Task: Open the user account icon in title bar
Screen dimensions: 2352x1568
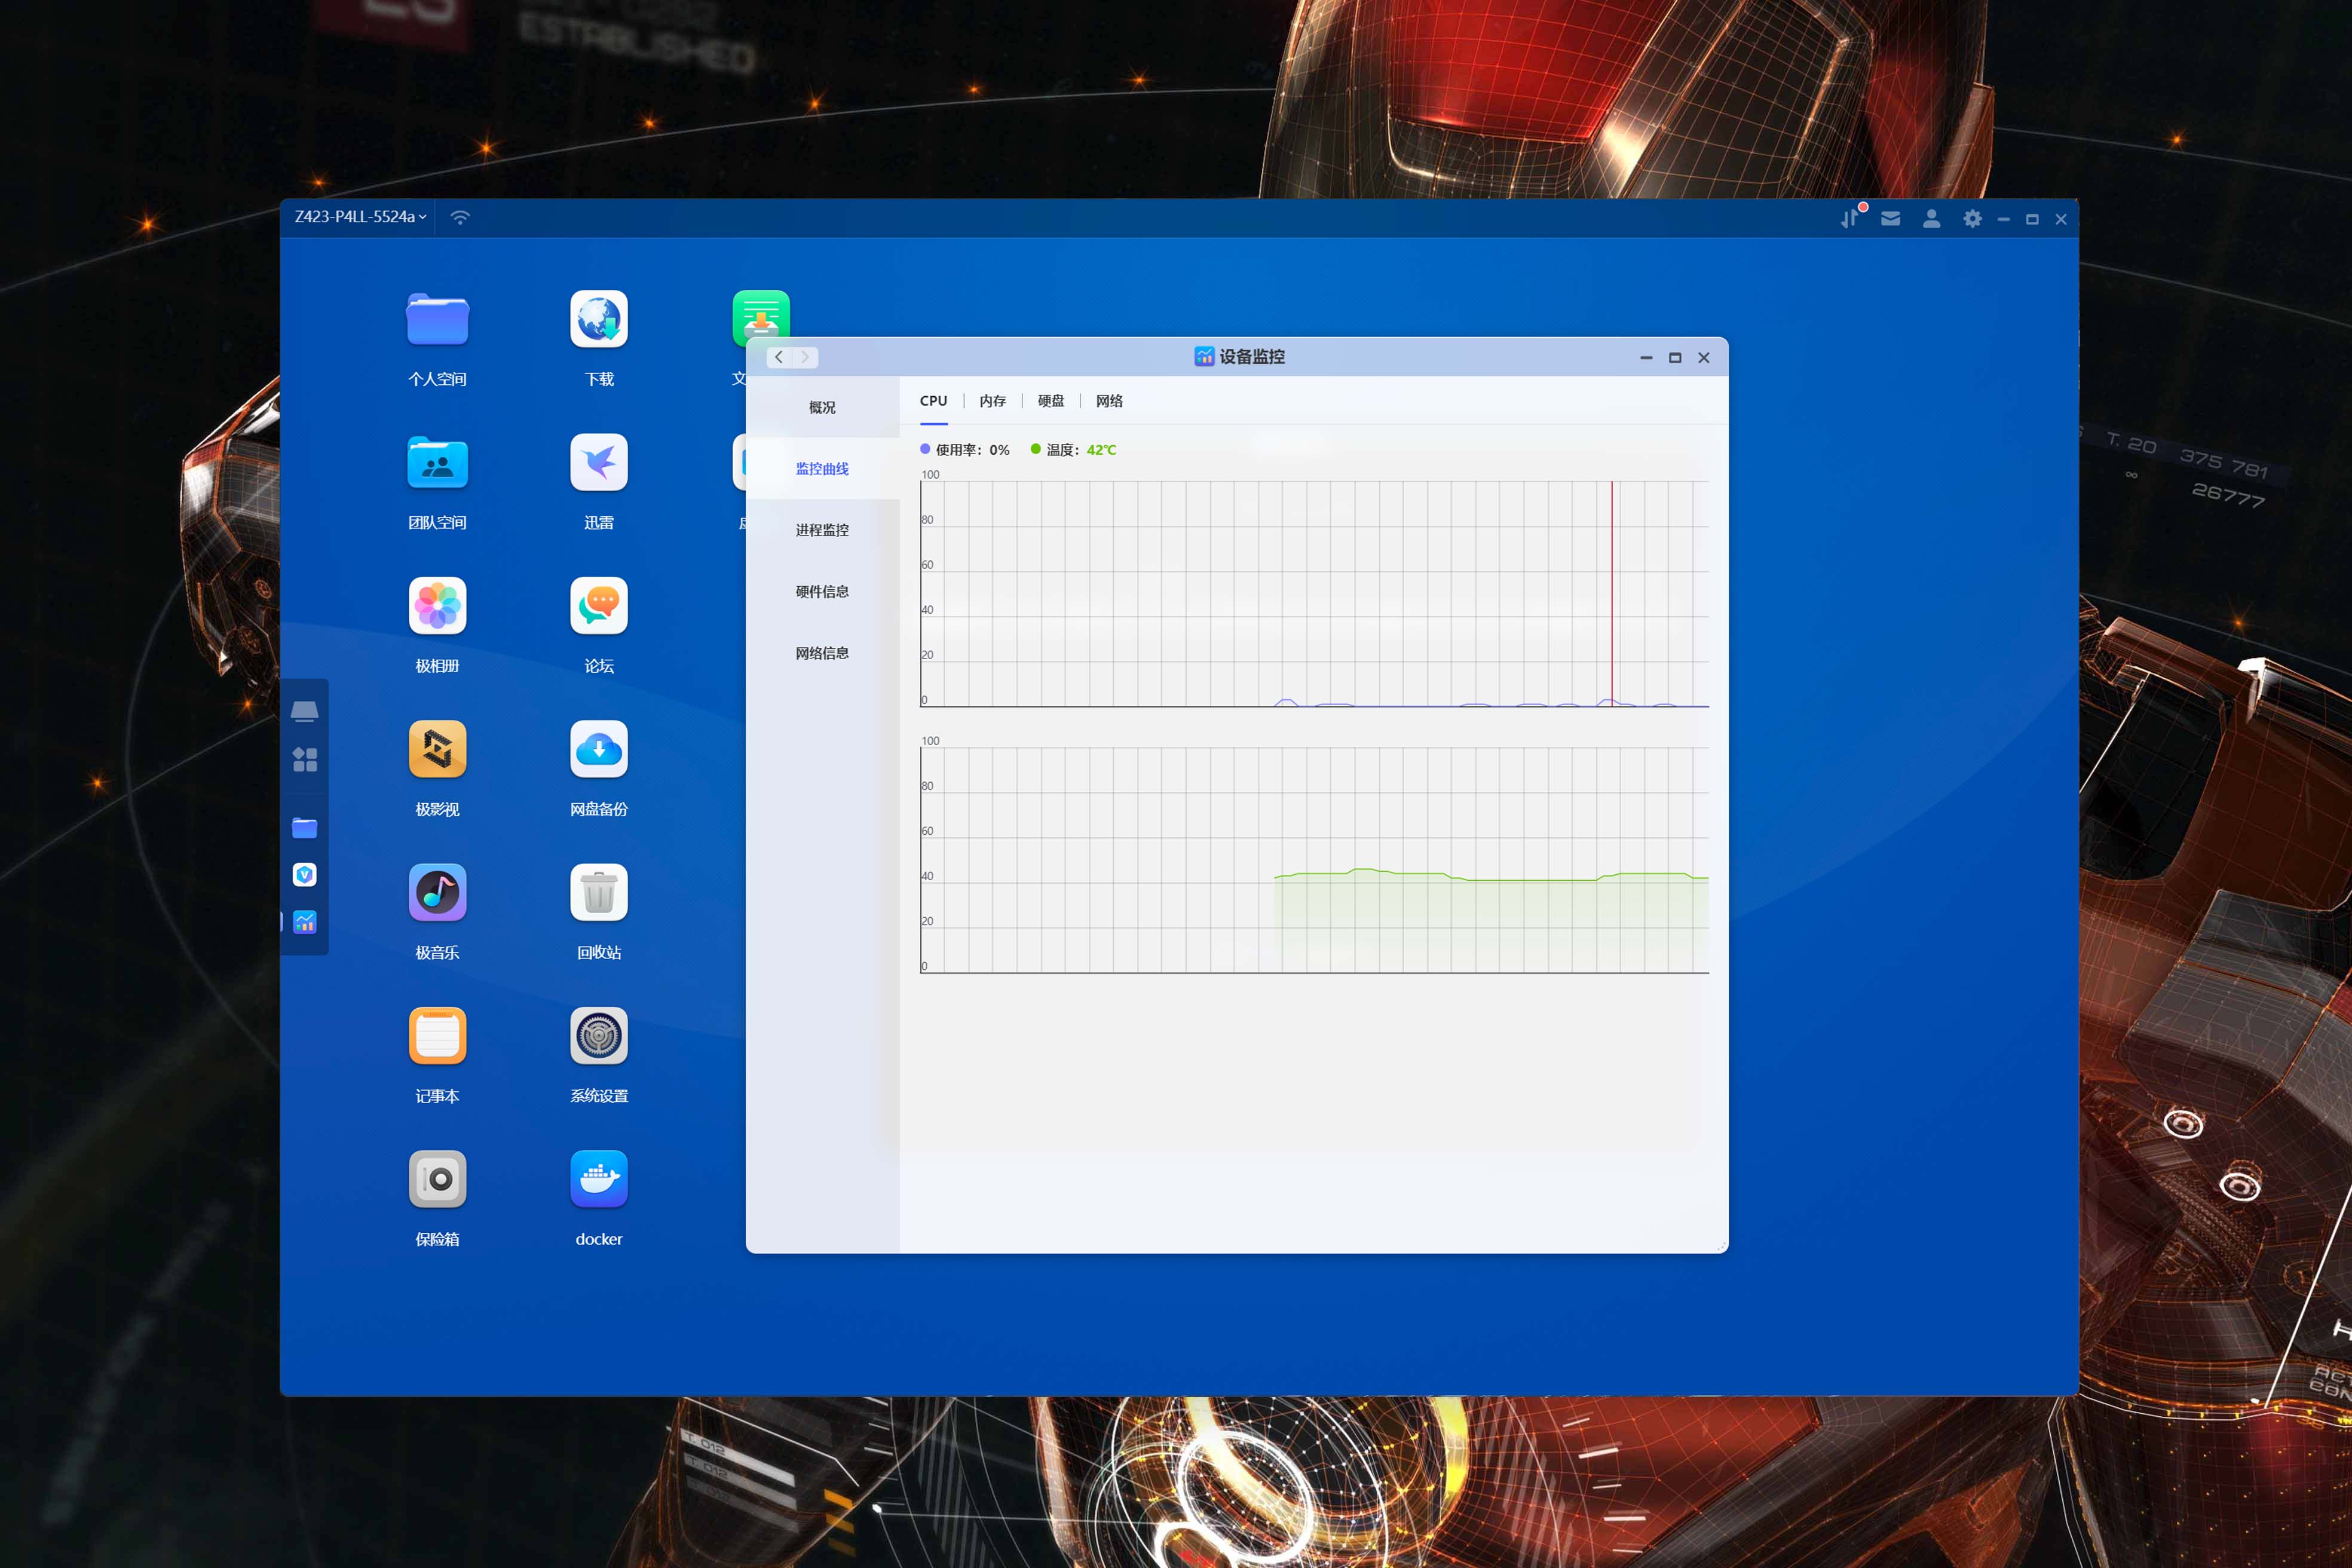Action: (1931, 218)
